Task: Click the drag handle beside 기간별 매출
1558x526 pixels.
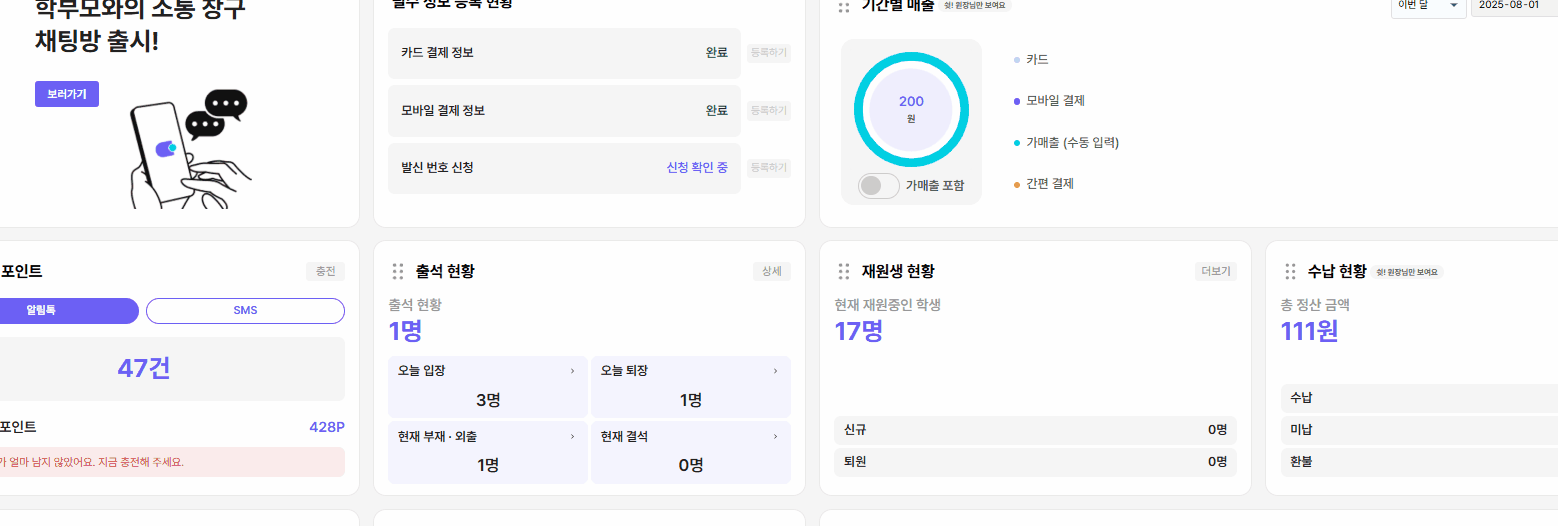Action: (844, 6)
